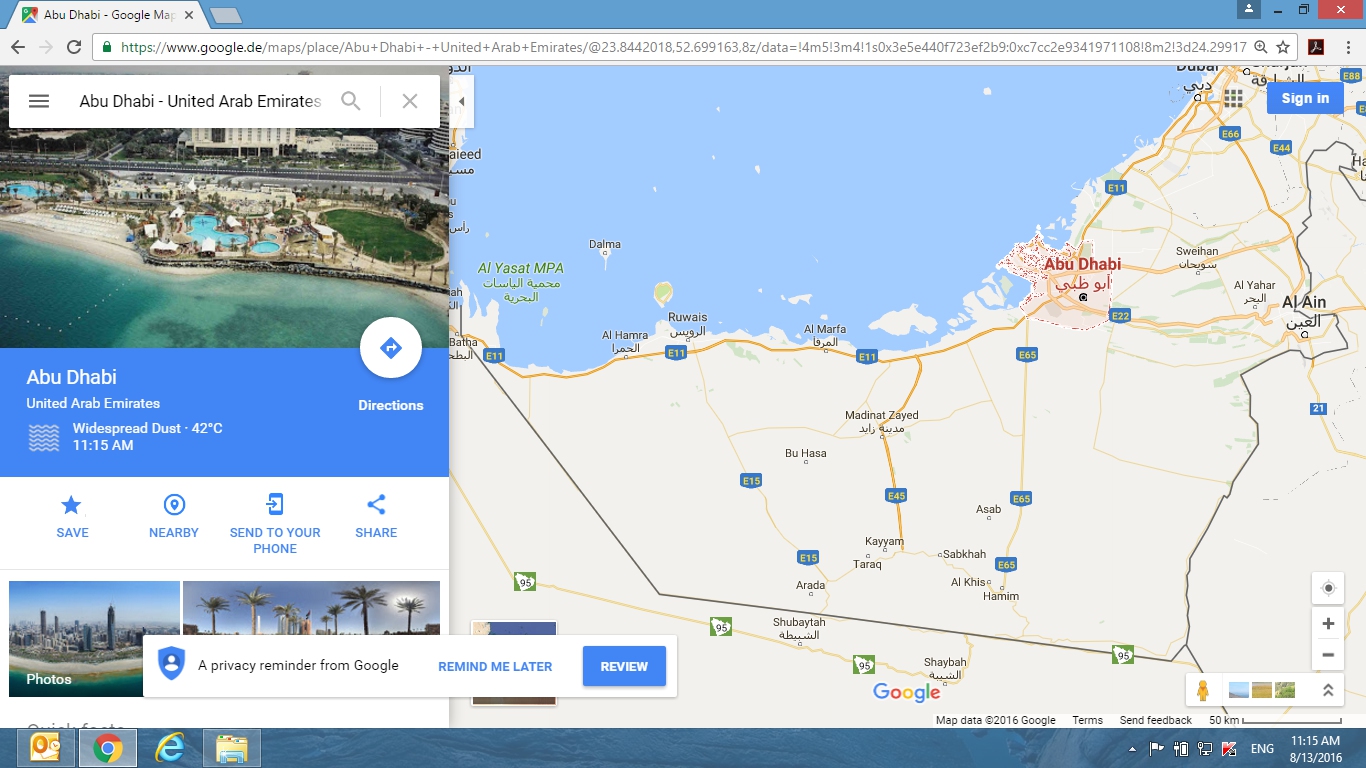Click the Chrome profile icon
Viewport: 1366px width, 768px height.
tap(1247, 9)
